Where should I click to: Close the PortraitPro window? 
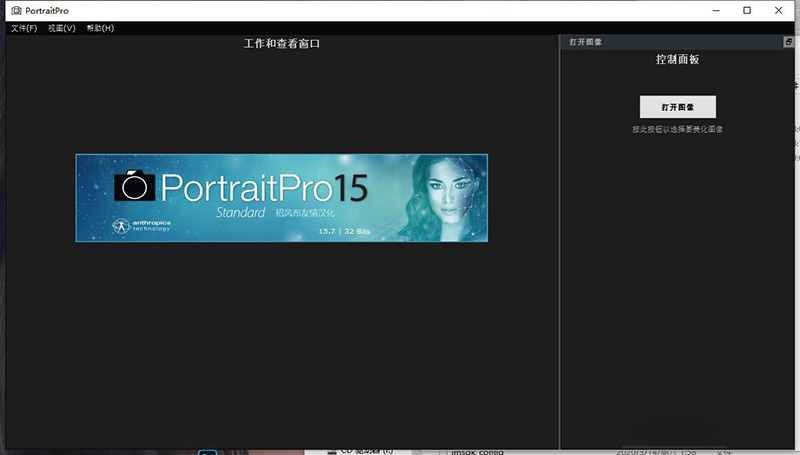click(x=779, y=10)
